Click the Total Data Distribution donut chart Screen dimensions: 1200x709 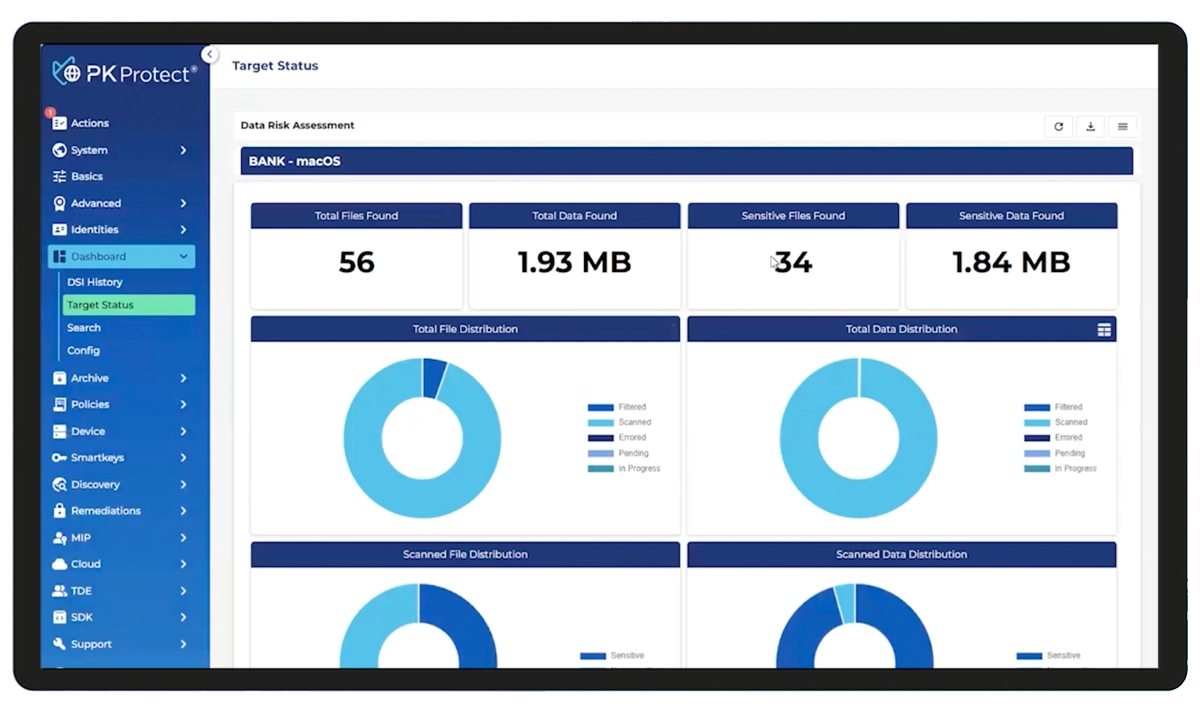coord(859,438)
